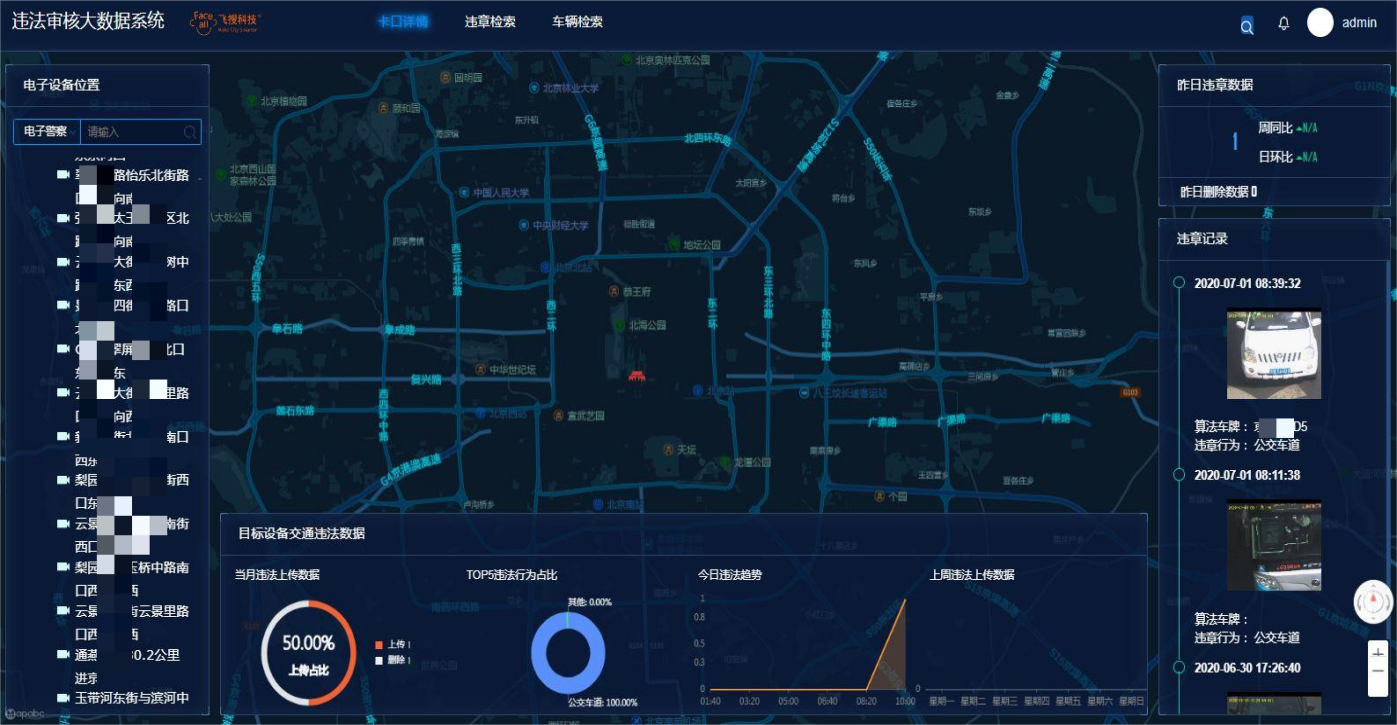
Task: Open the search icon in the header
Action: point(1246,27)
